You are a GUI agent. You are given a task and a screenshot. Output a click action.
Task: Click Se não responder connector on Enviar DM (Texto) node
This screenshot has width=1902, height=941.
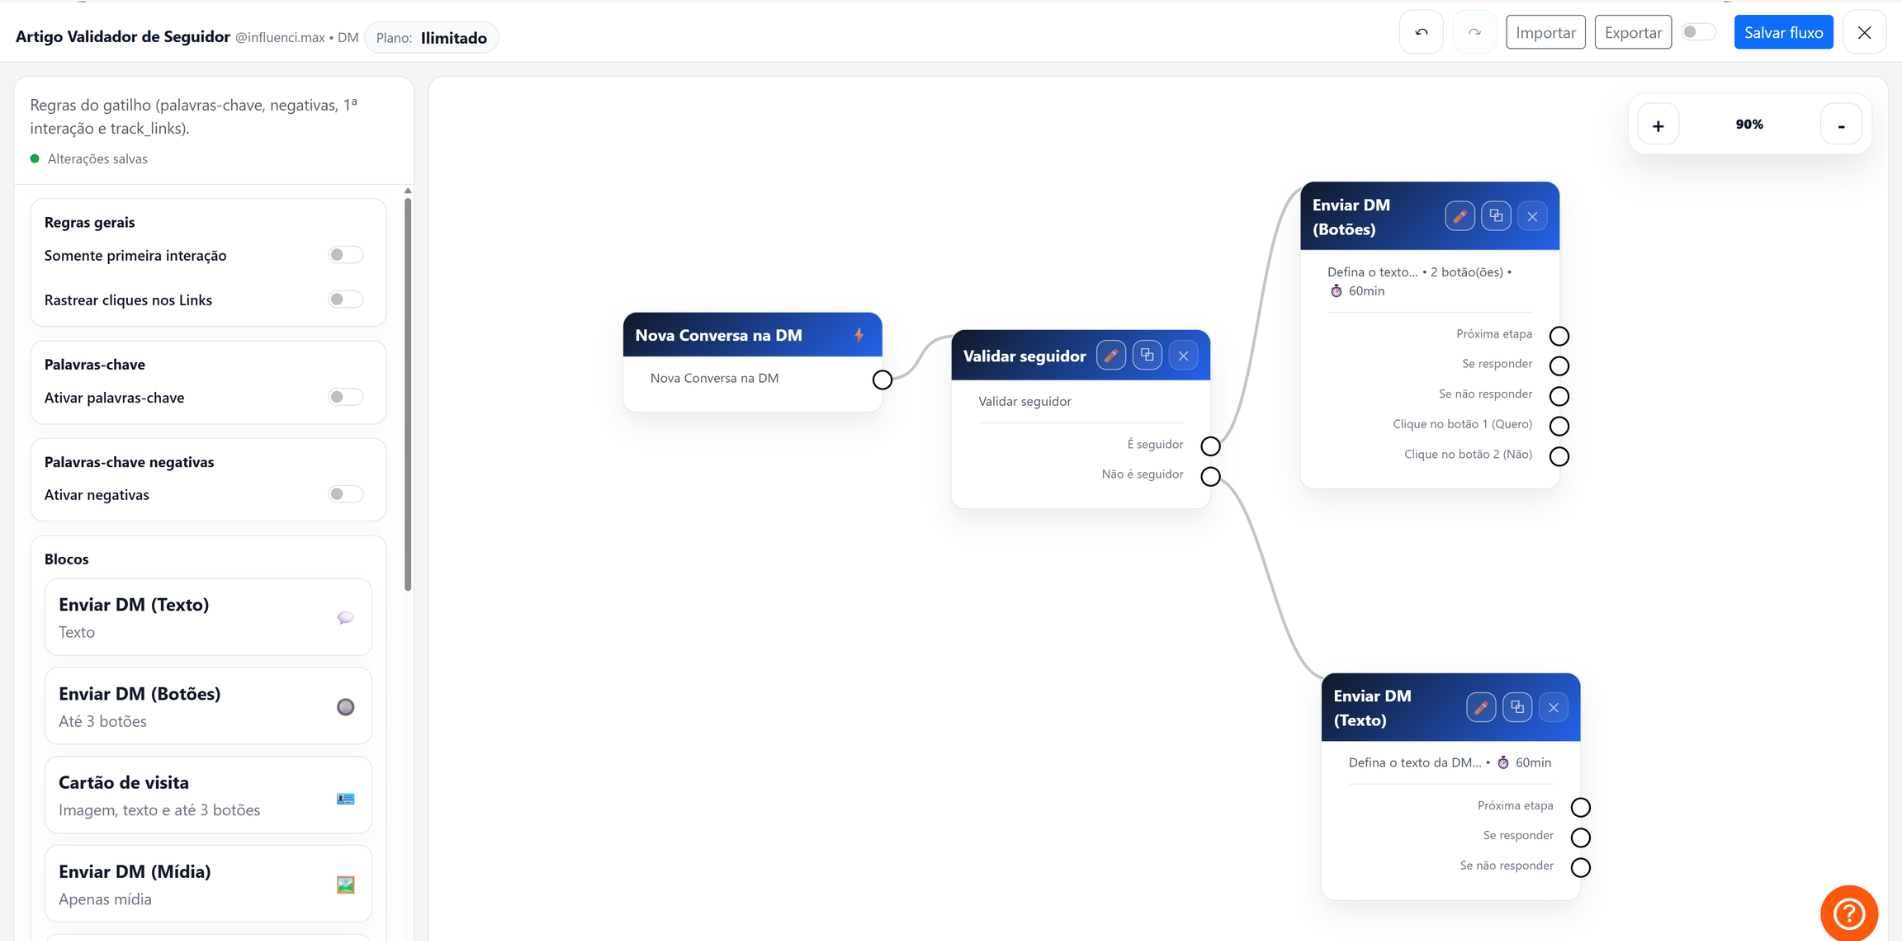[x=1580, y=867]
